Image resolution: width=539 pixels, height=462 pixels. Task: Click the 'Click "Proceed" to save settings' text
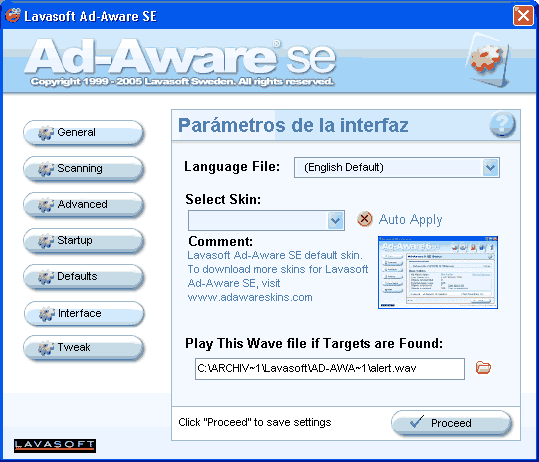click(x=255, y=422)
